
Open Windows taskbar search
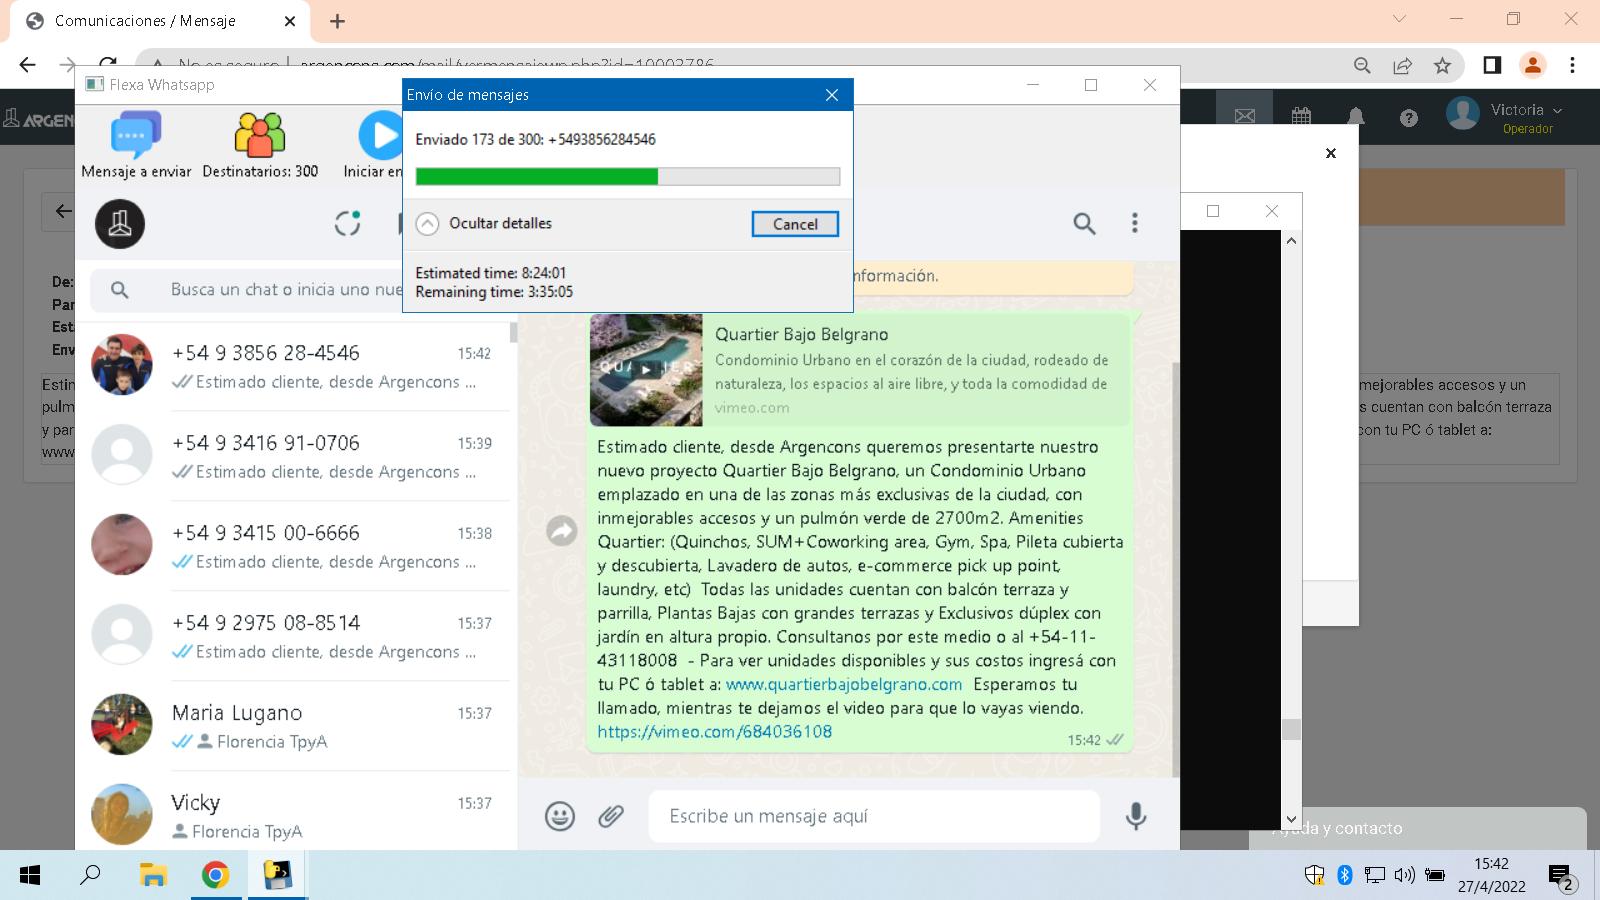point(90,876)
